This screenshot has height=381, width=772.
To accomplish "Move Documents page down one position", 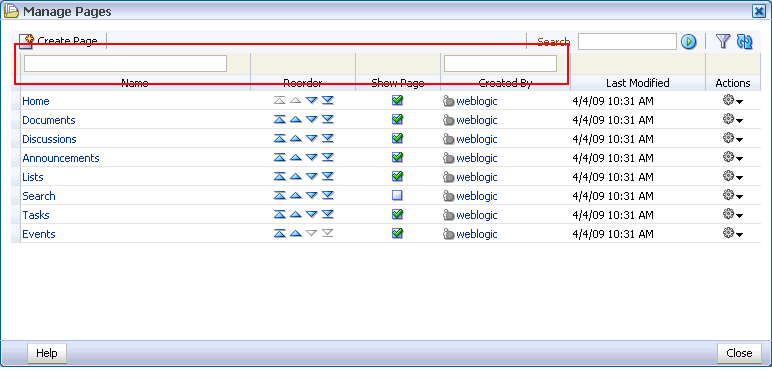I will click(x=312, y=120).
